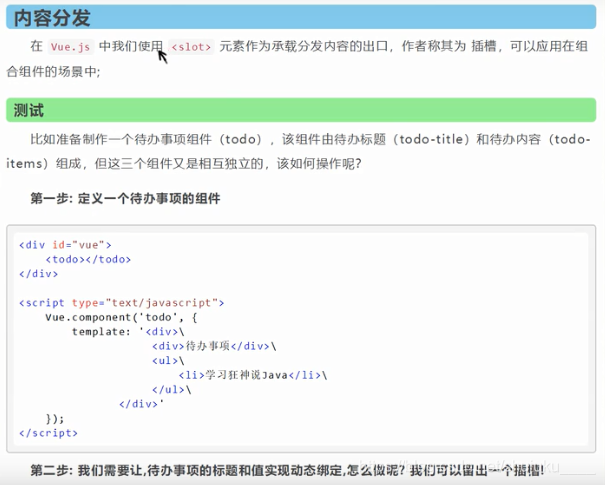Click the <todo></todo> code line

pyautogui.click(x=88, y=259)
